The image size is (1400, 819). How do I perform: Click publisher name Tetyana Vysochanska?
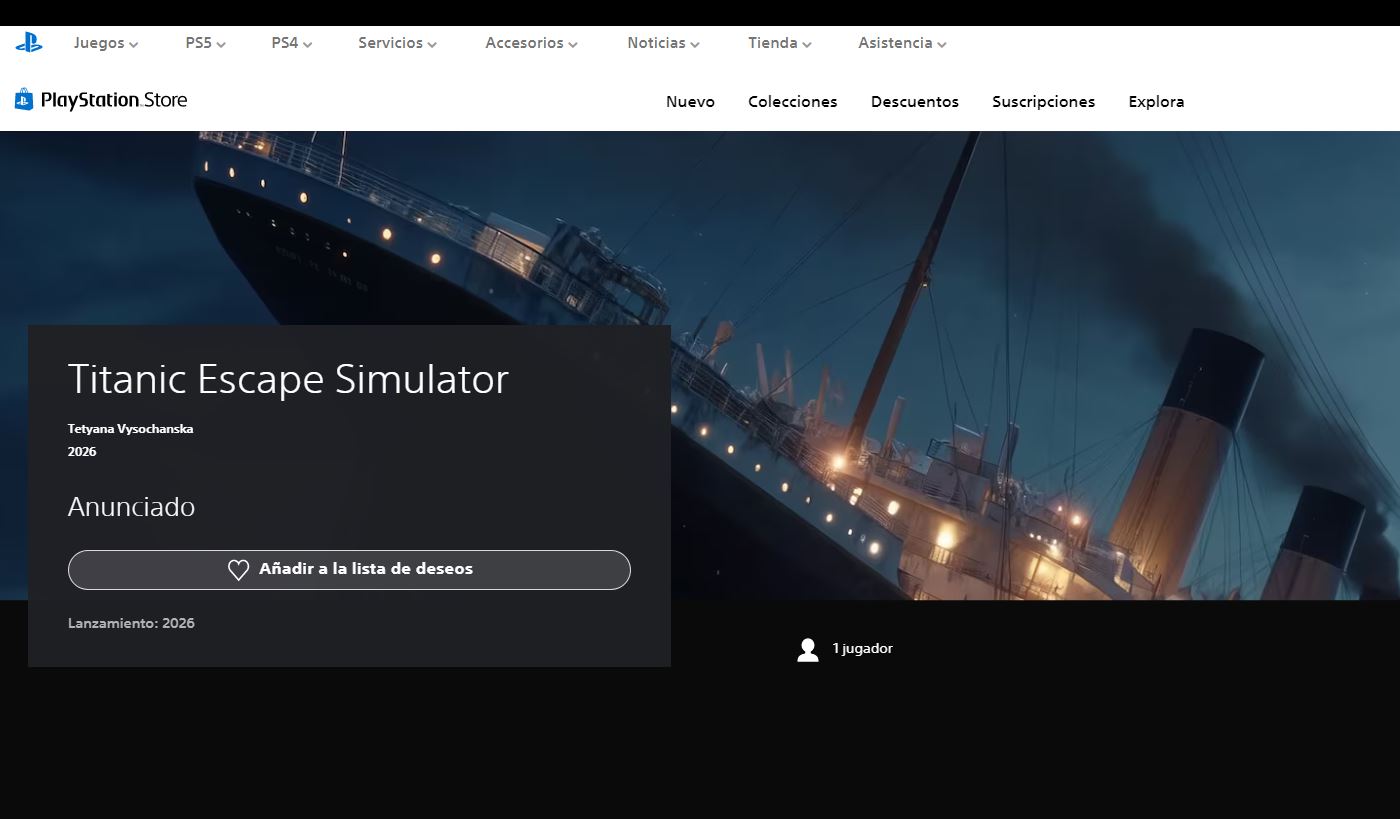click(x=130, y=429)
